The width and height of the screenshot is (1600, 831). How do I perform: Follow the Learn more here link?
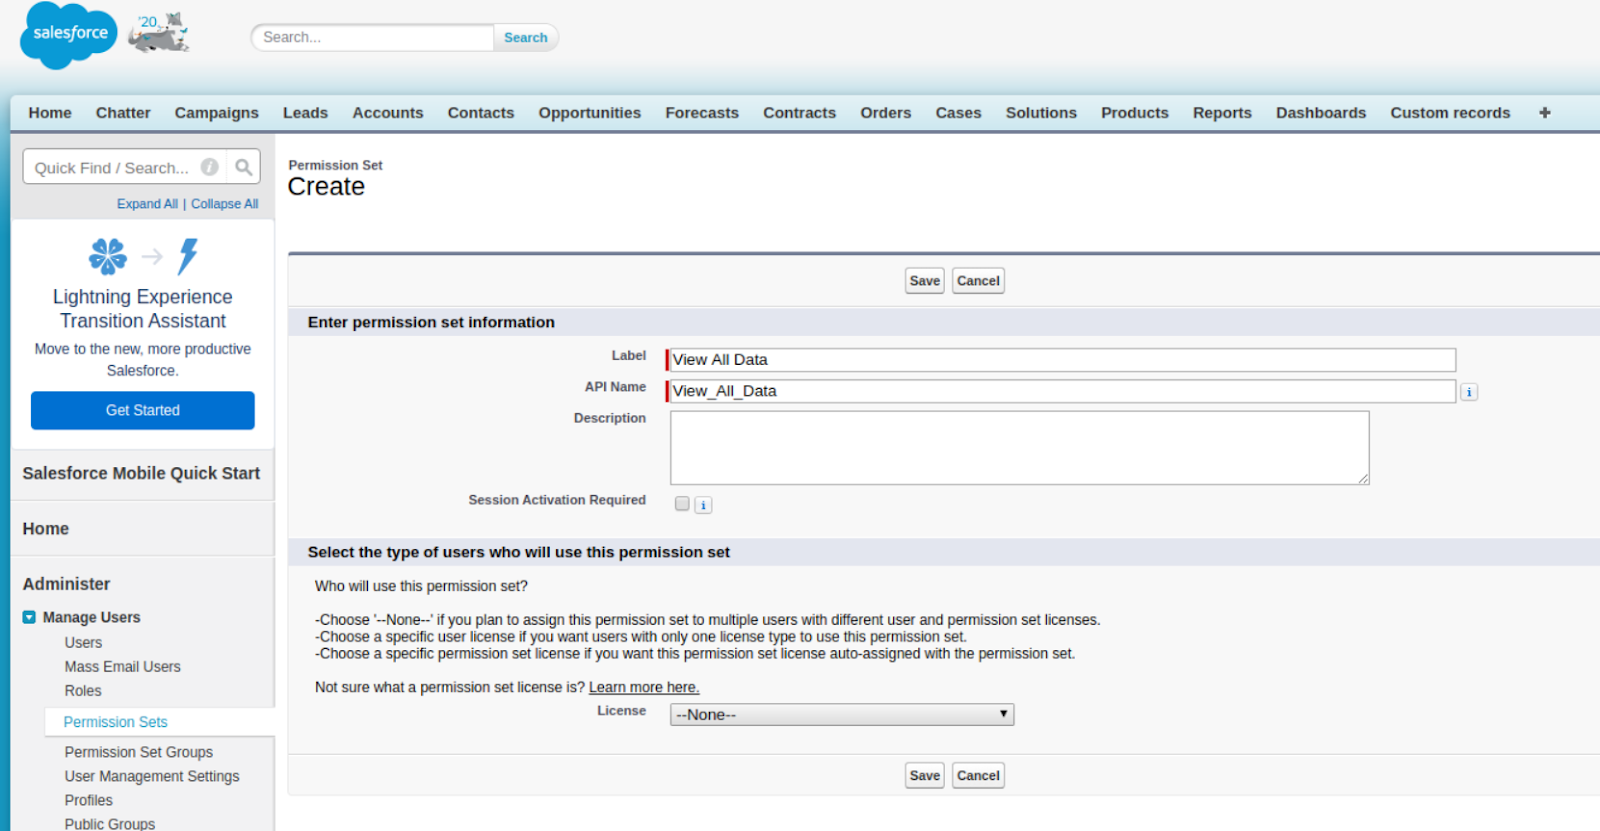point(644,687)
